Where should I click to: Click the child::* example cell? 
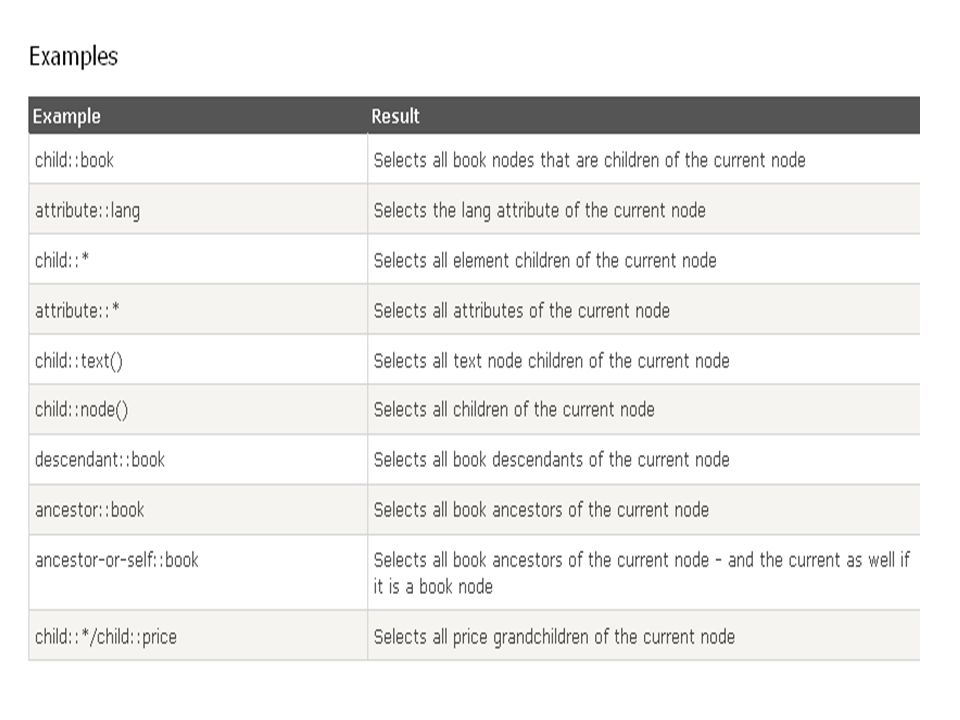[198, 260]
